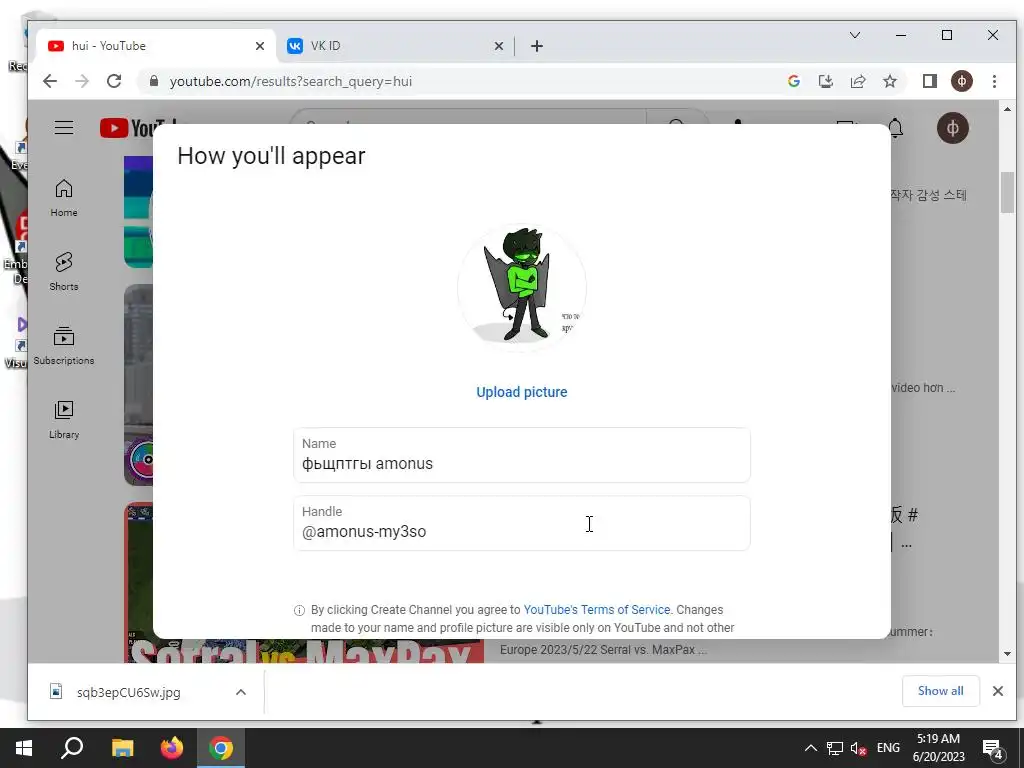1024x768 pixels.
Task: Show hidden system tray icons
Action: [x=810, y=748]
